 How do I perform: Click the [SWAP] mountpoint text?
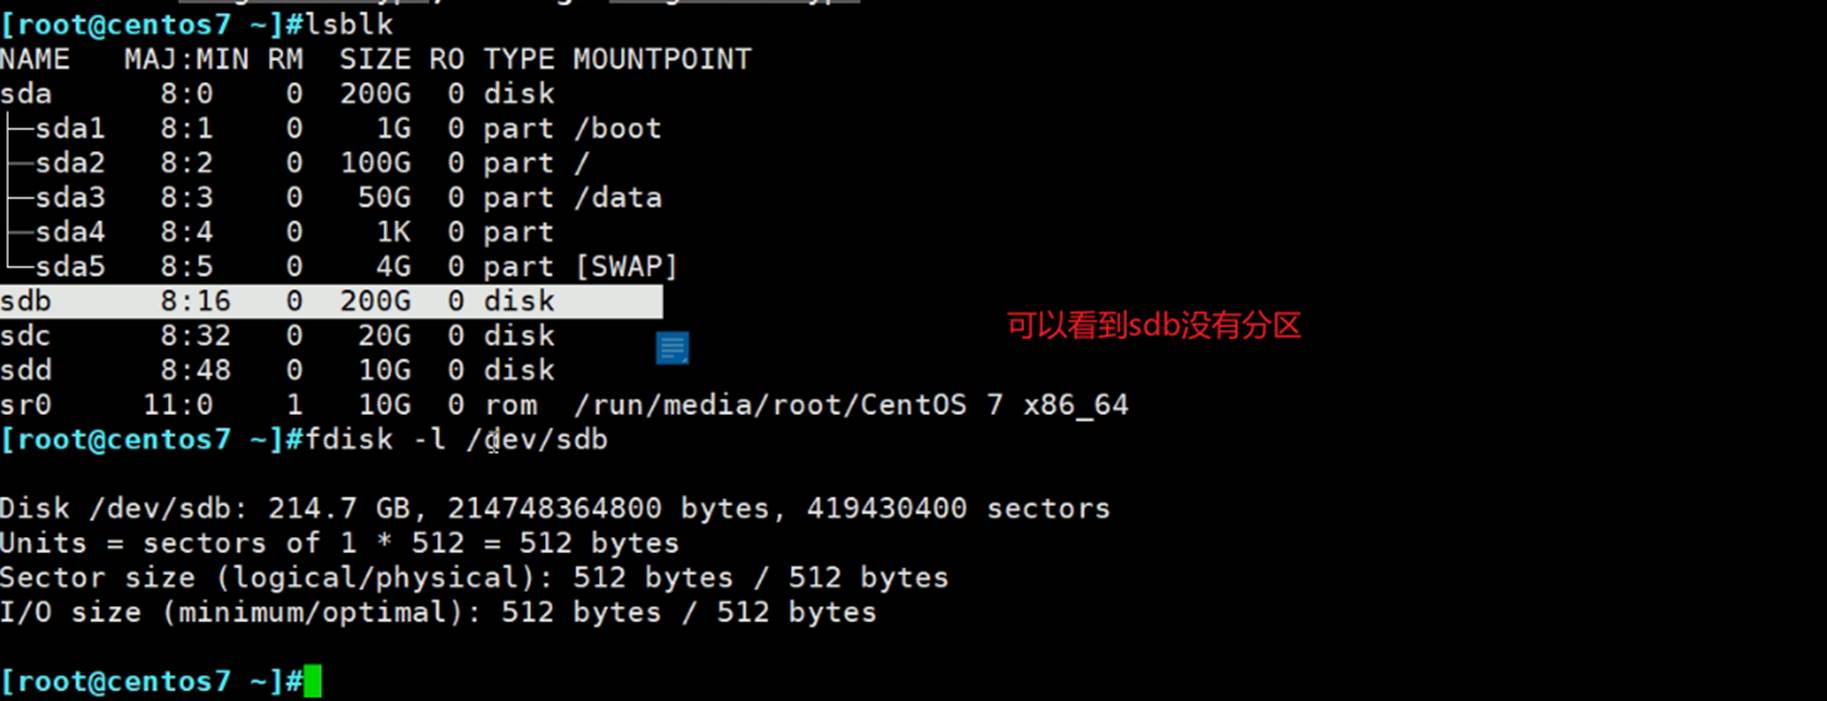[626, 267]
